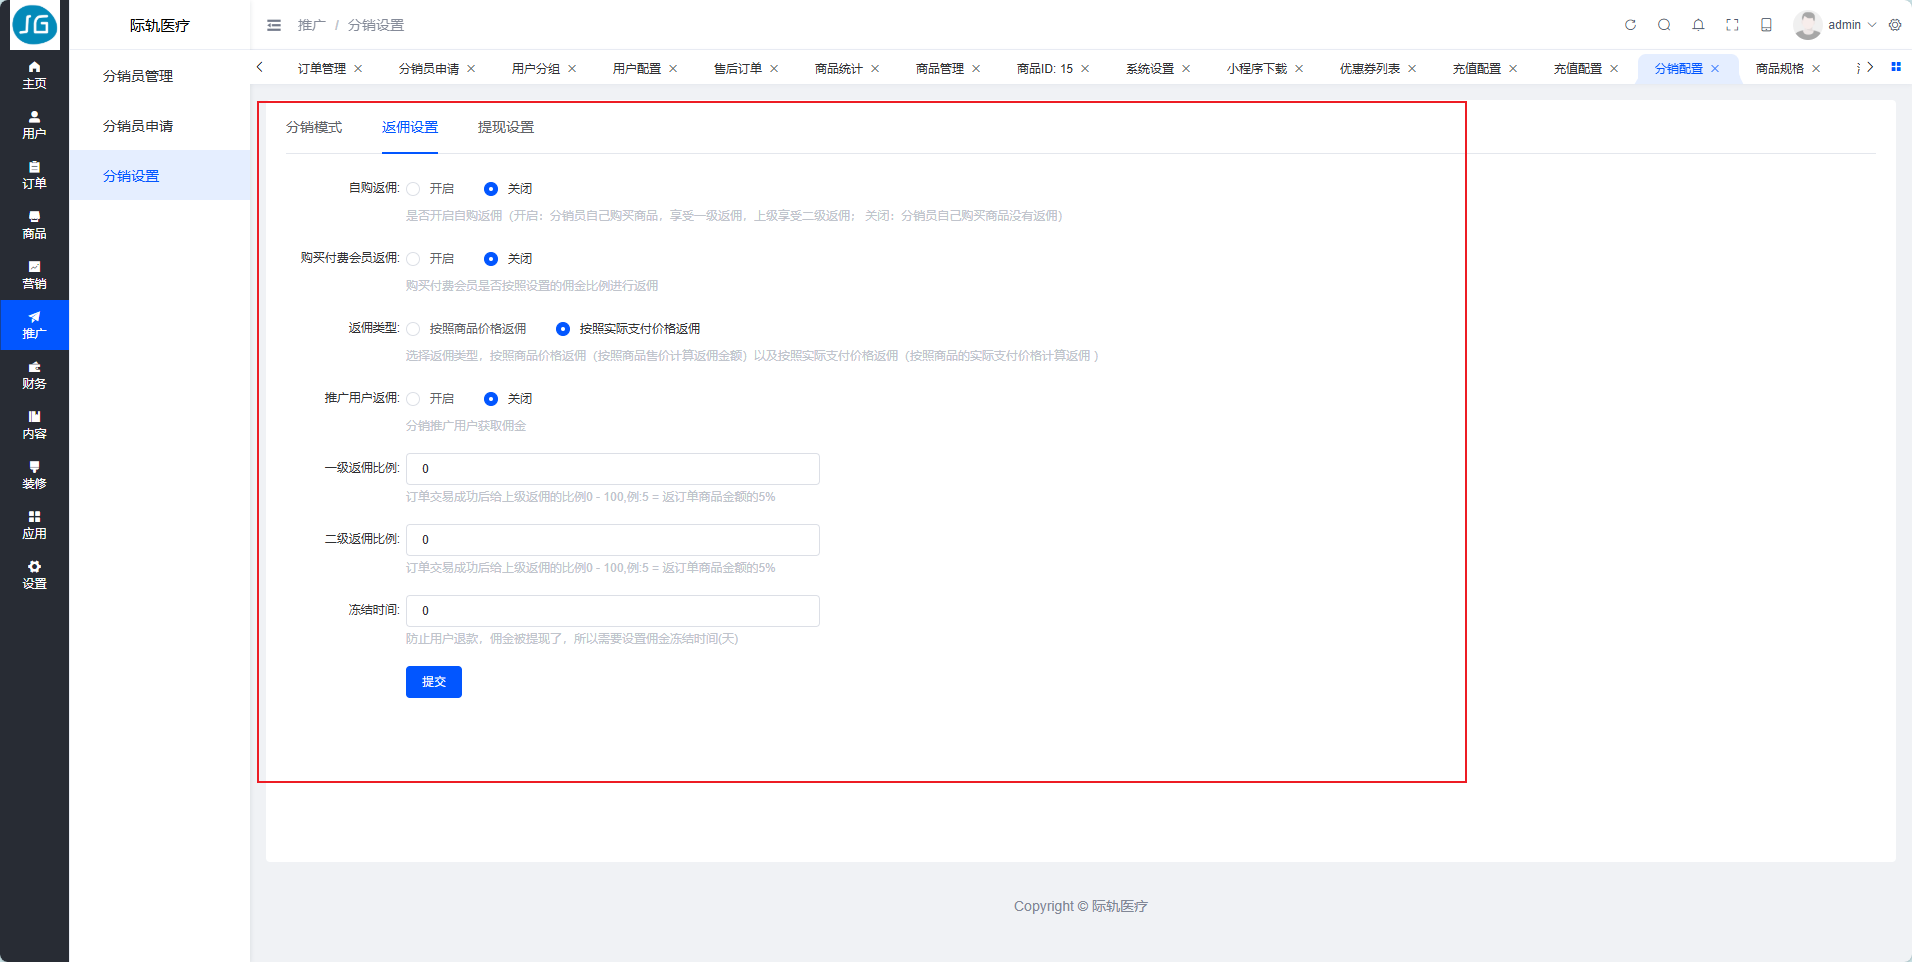Open the 应用 apps section in sidebar
The width and height of the screenshot is (1912, 962).
34,525
